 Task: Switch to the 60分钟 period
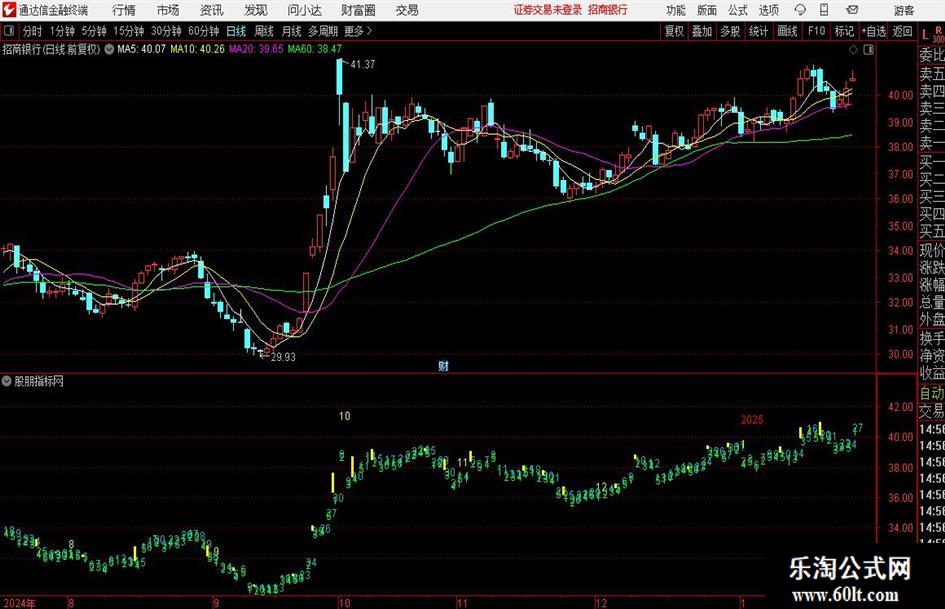(204, 31)
